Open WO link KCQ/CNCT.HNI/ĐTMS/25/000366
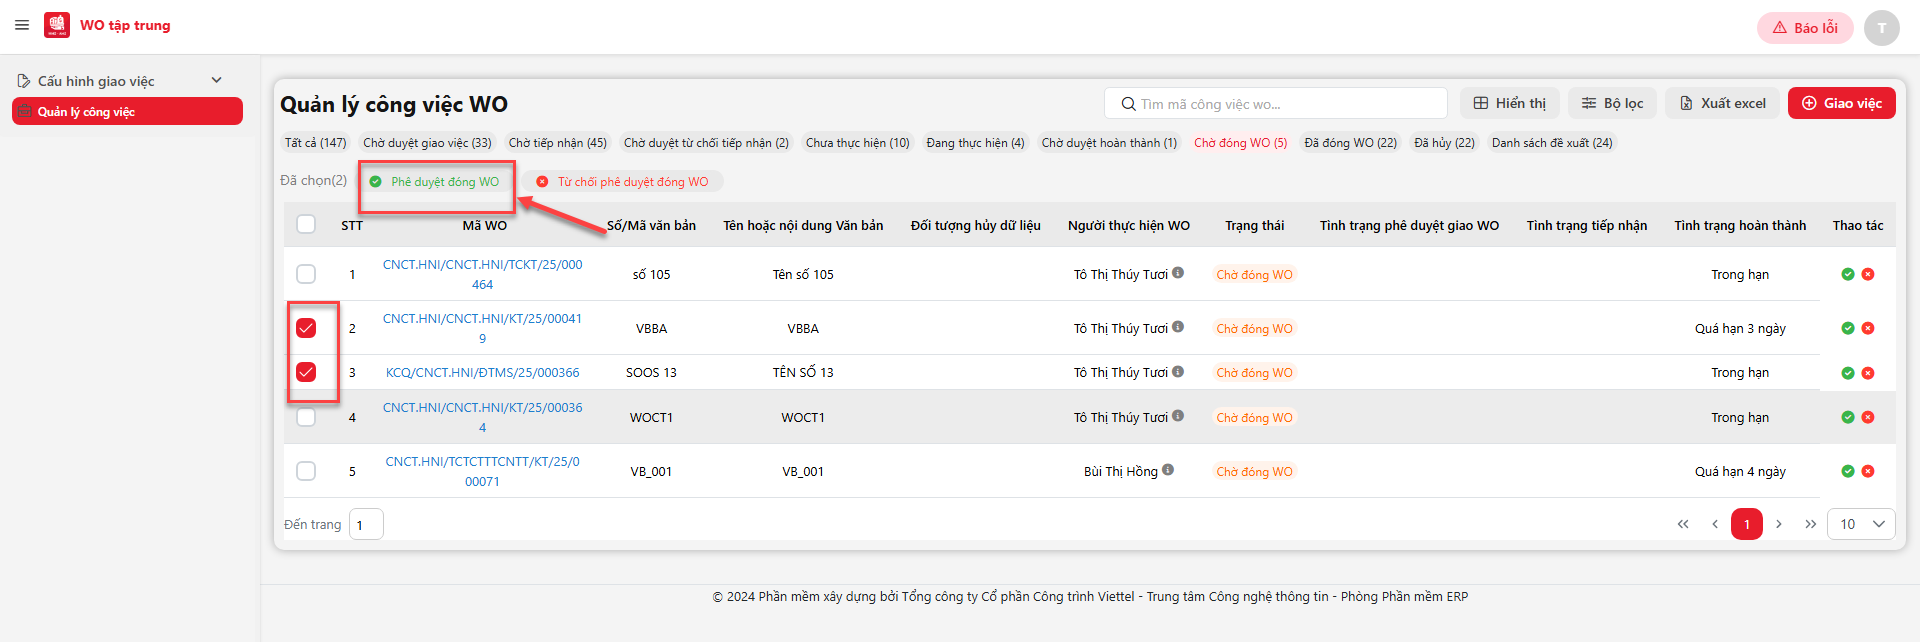 tap(482, 372)
